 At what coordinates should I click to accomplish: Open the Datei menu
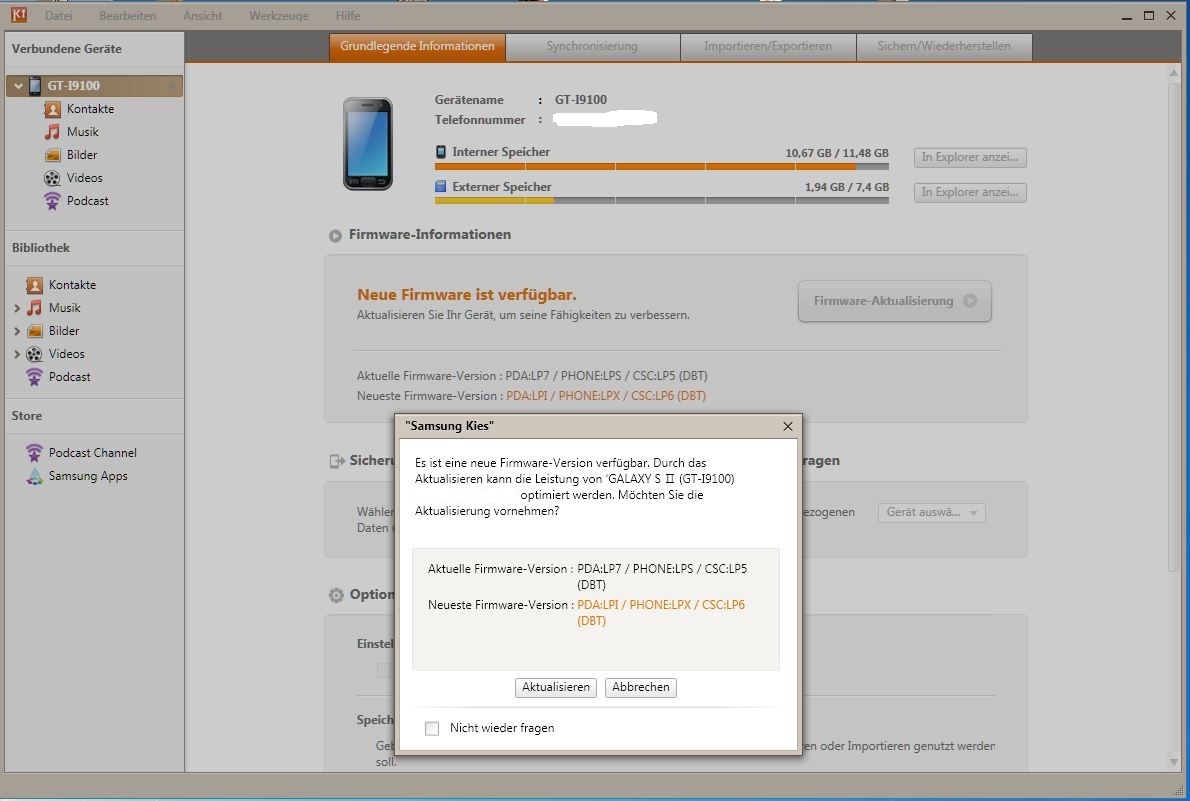tap(58, 15)
